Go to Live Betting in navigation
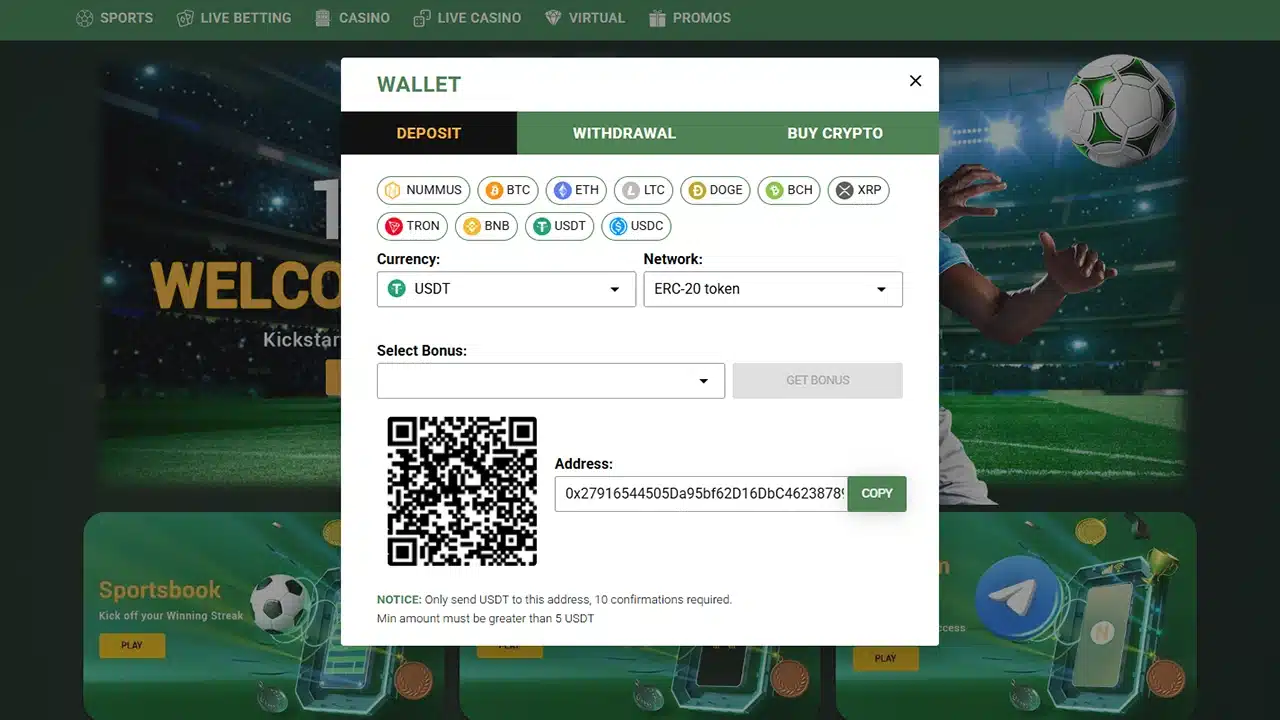The height and width of the screenshot is (720, 1280). click(234, 18)
